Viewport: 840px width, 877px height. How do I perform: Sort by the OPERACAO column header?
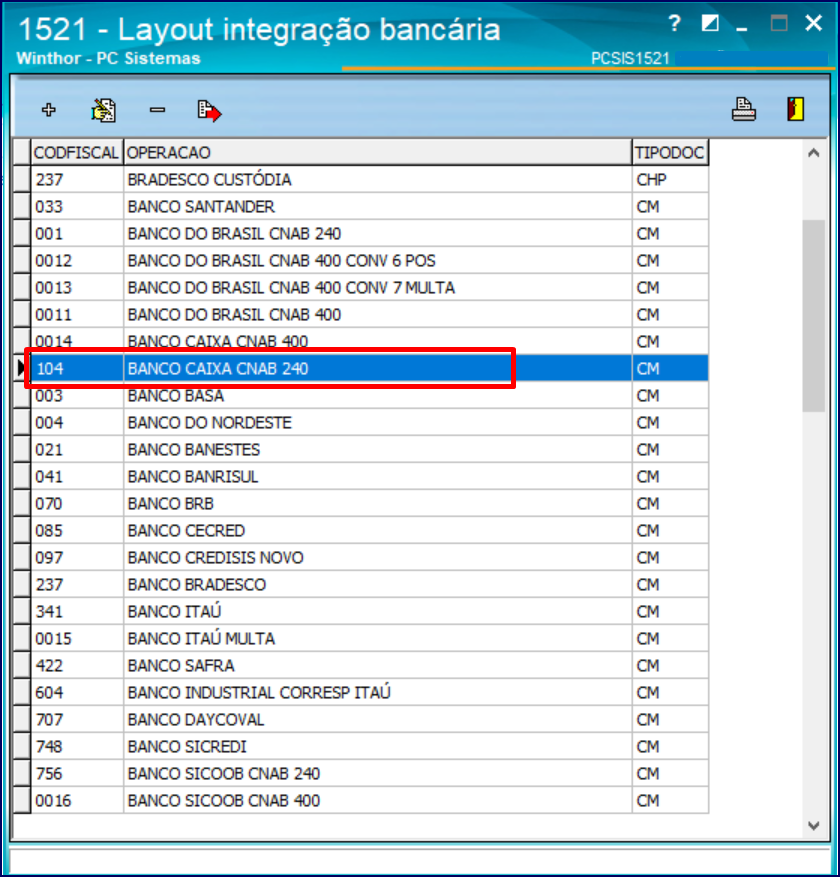click(x=377, y=152)
